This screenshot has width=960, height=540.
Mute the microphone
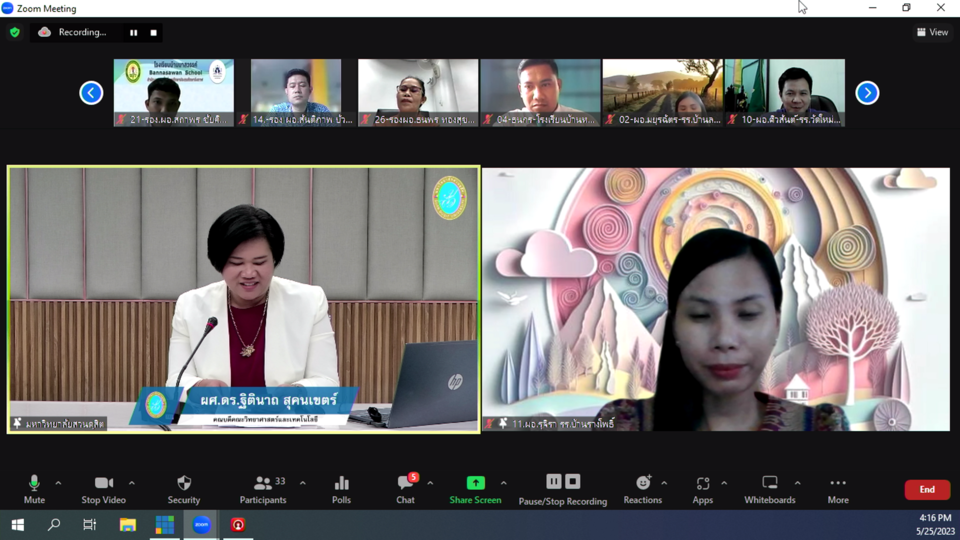(x=34, y=489)
